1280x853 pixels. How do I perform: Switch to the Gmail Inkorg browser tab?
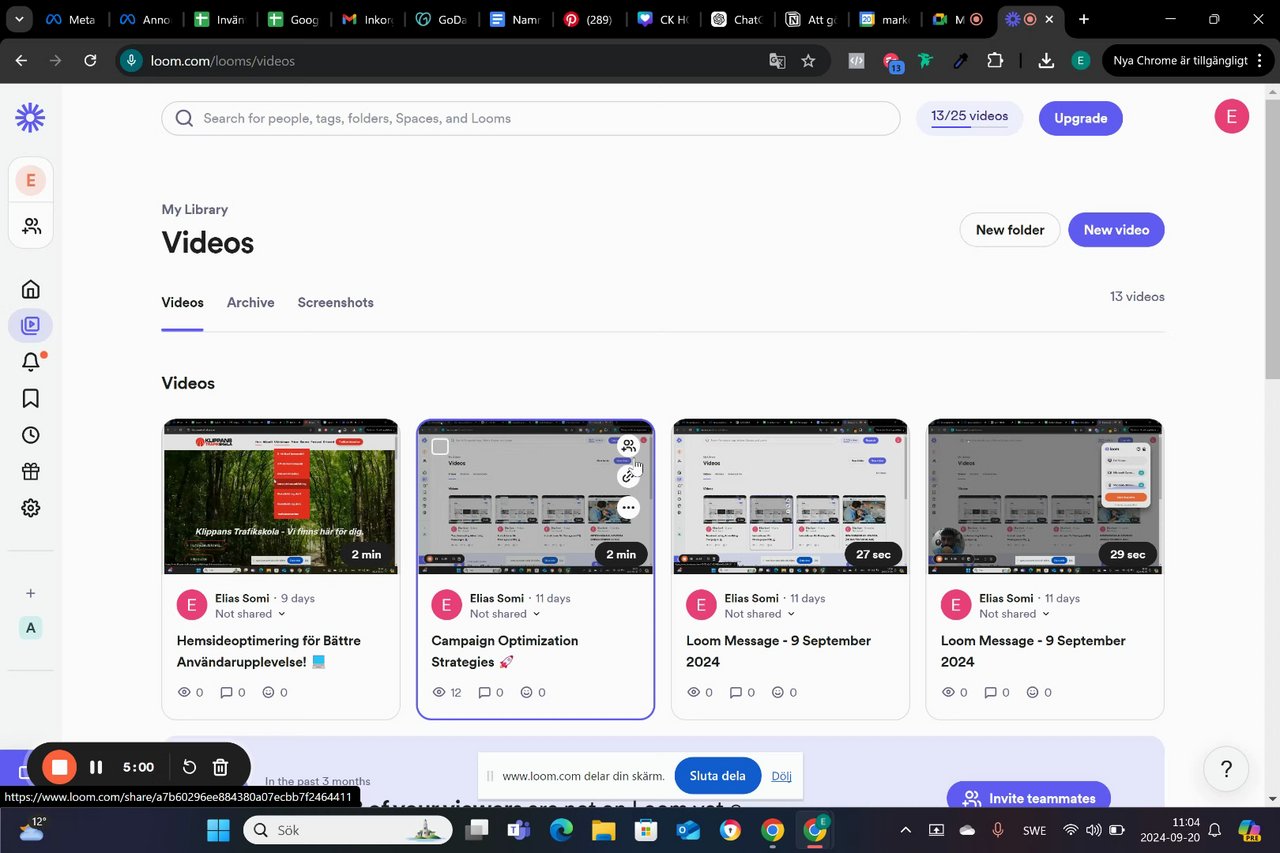click(366, 19)
